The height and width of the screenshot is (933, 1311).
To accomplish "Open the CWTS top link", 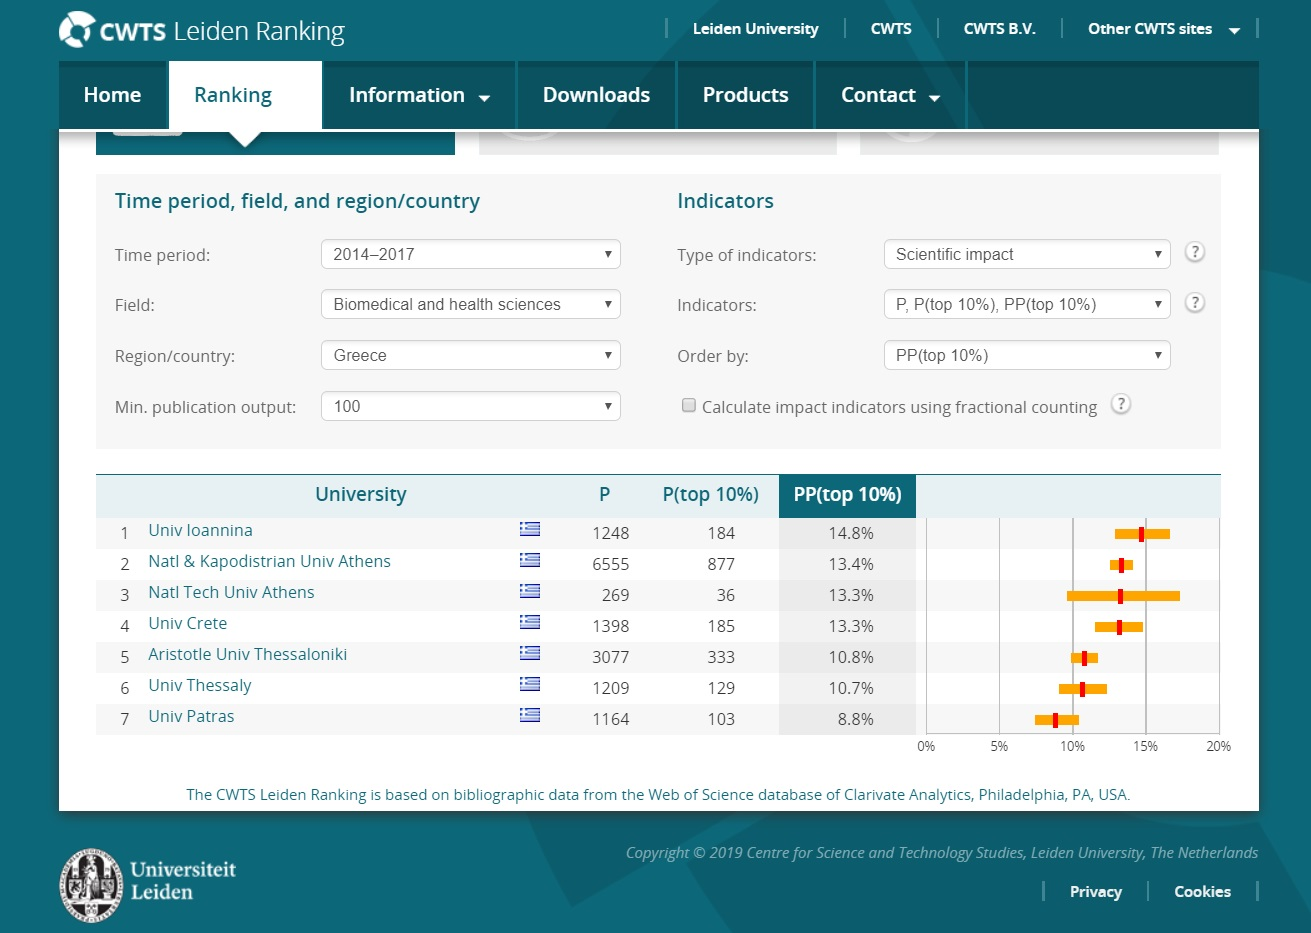I will (x=891, y=29).
